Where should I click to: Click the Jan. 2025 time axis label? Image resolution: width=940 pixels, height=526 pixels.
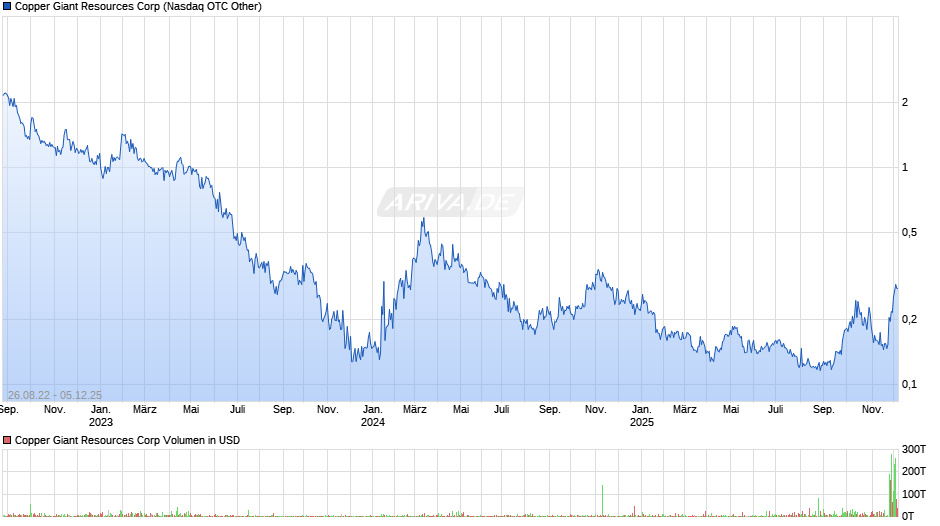tap(641, 416)
